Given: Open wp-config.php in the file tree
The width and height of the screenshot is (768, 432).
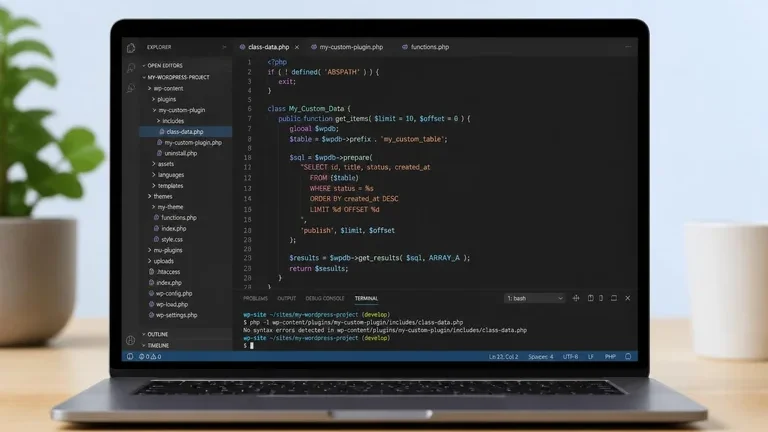Looking at the screenshot, I should pos(174,293).
